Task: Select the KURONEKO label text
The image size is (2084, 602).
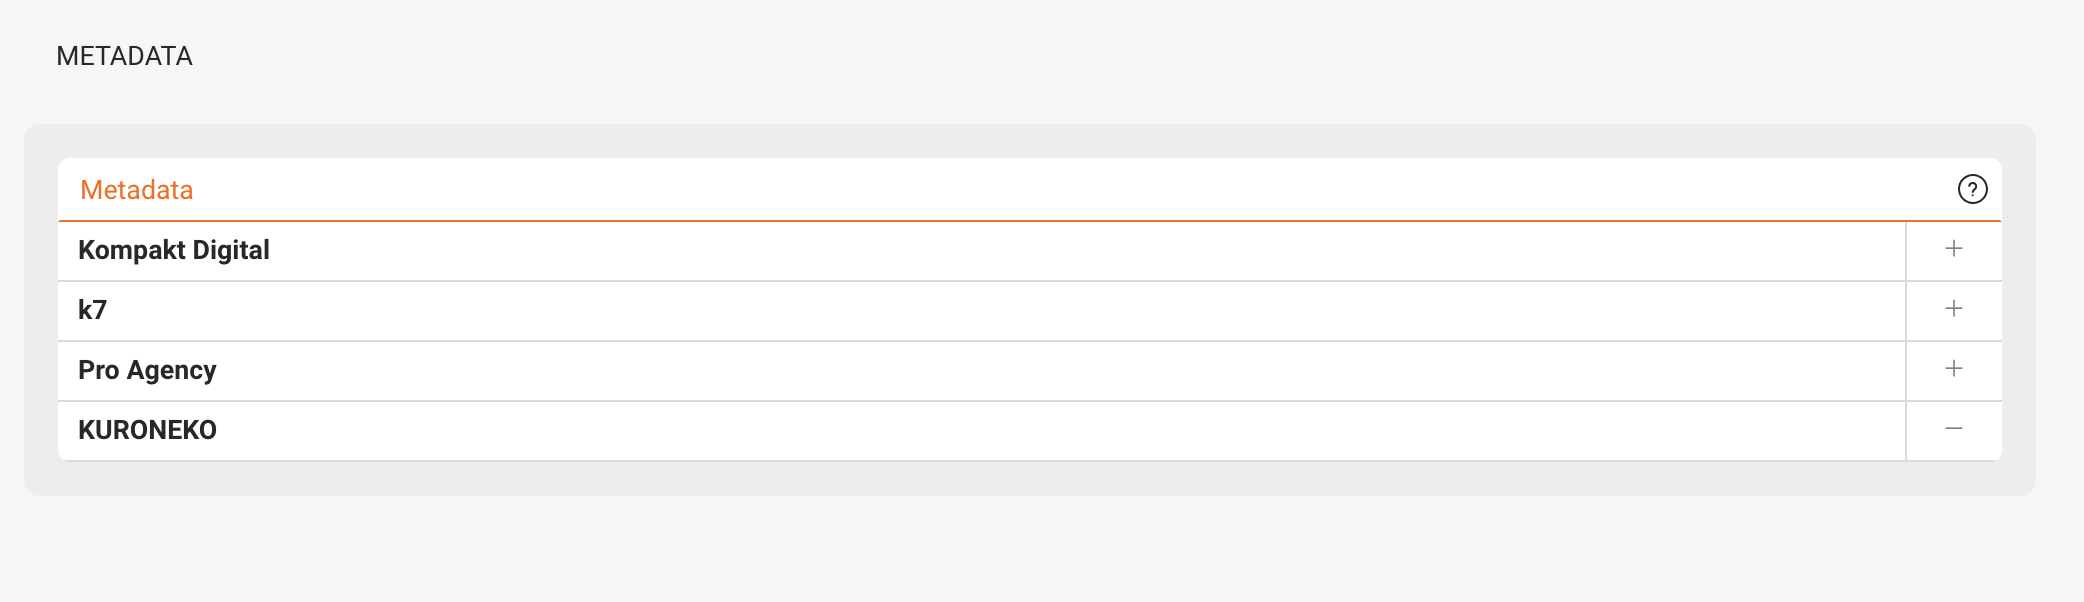Action: coord(147,430)
